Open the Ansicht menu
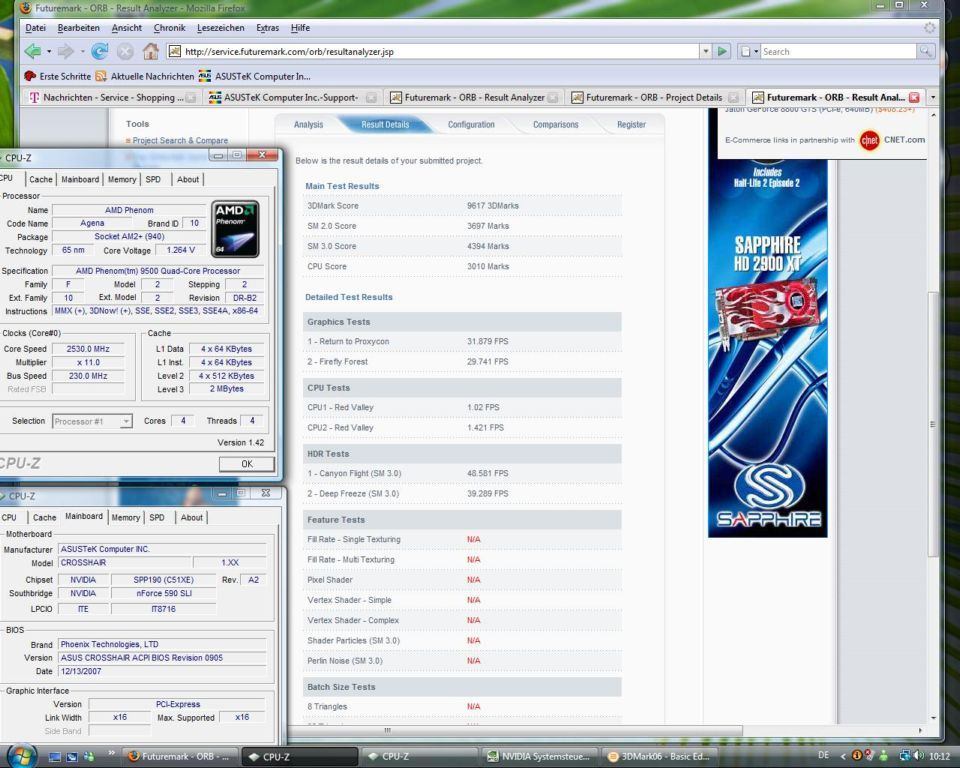This screenshot has height=768, width=960. [127, 28]
